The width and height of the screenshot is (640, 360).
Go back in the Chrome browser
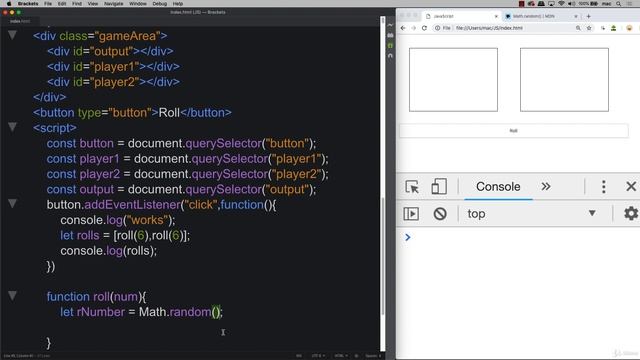click(x=403, y=28)
